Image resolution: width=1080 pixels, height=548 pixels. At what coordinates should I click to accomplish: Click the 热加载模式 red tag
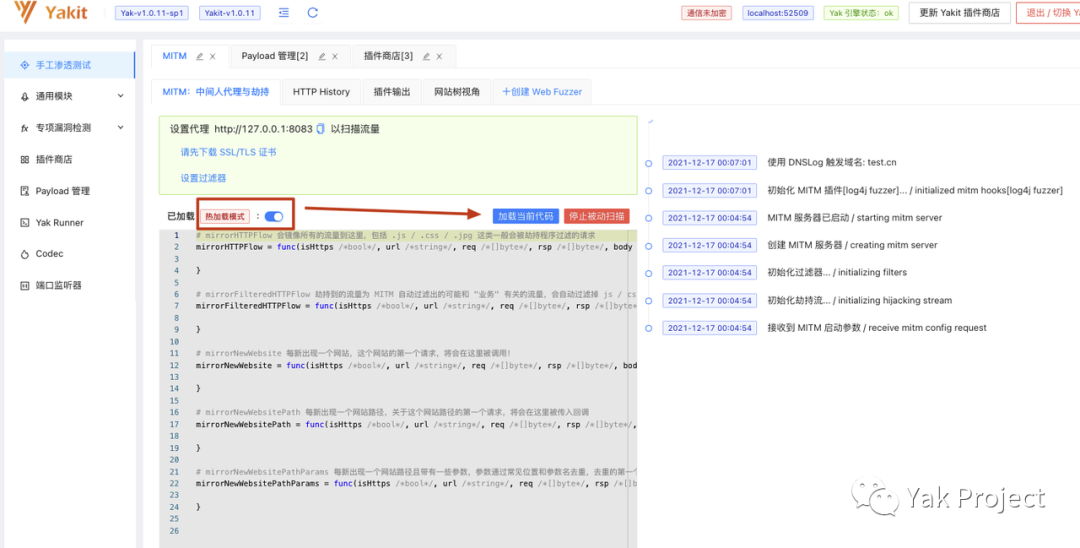225,216
